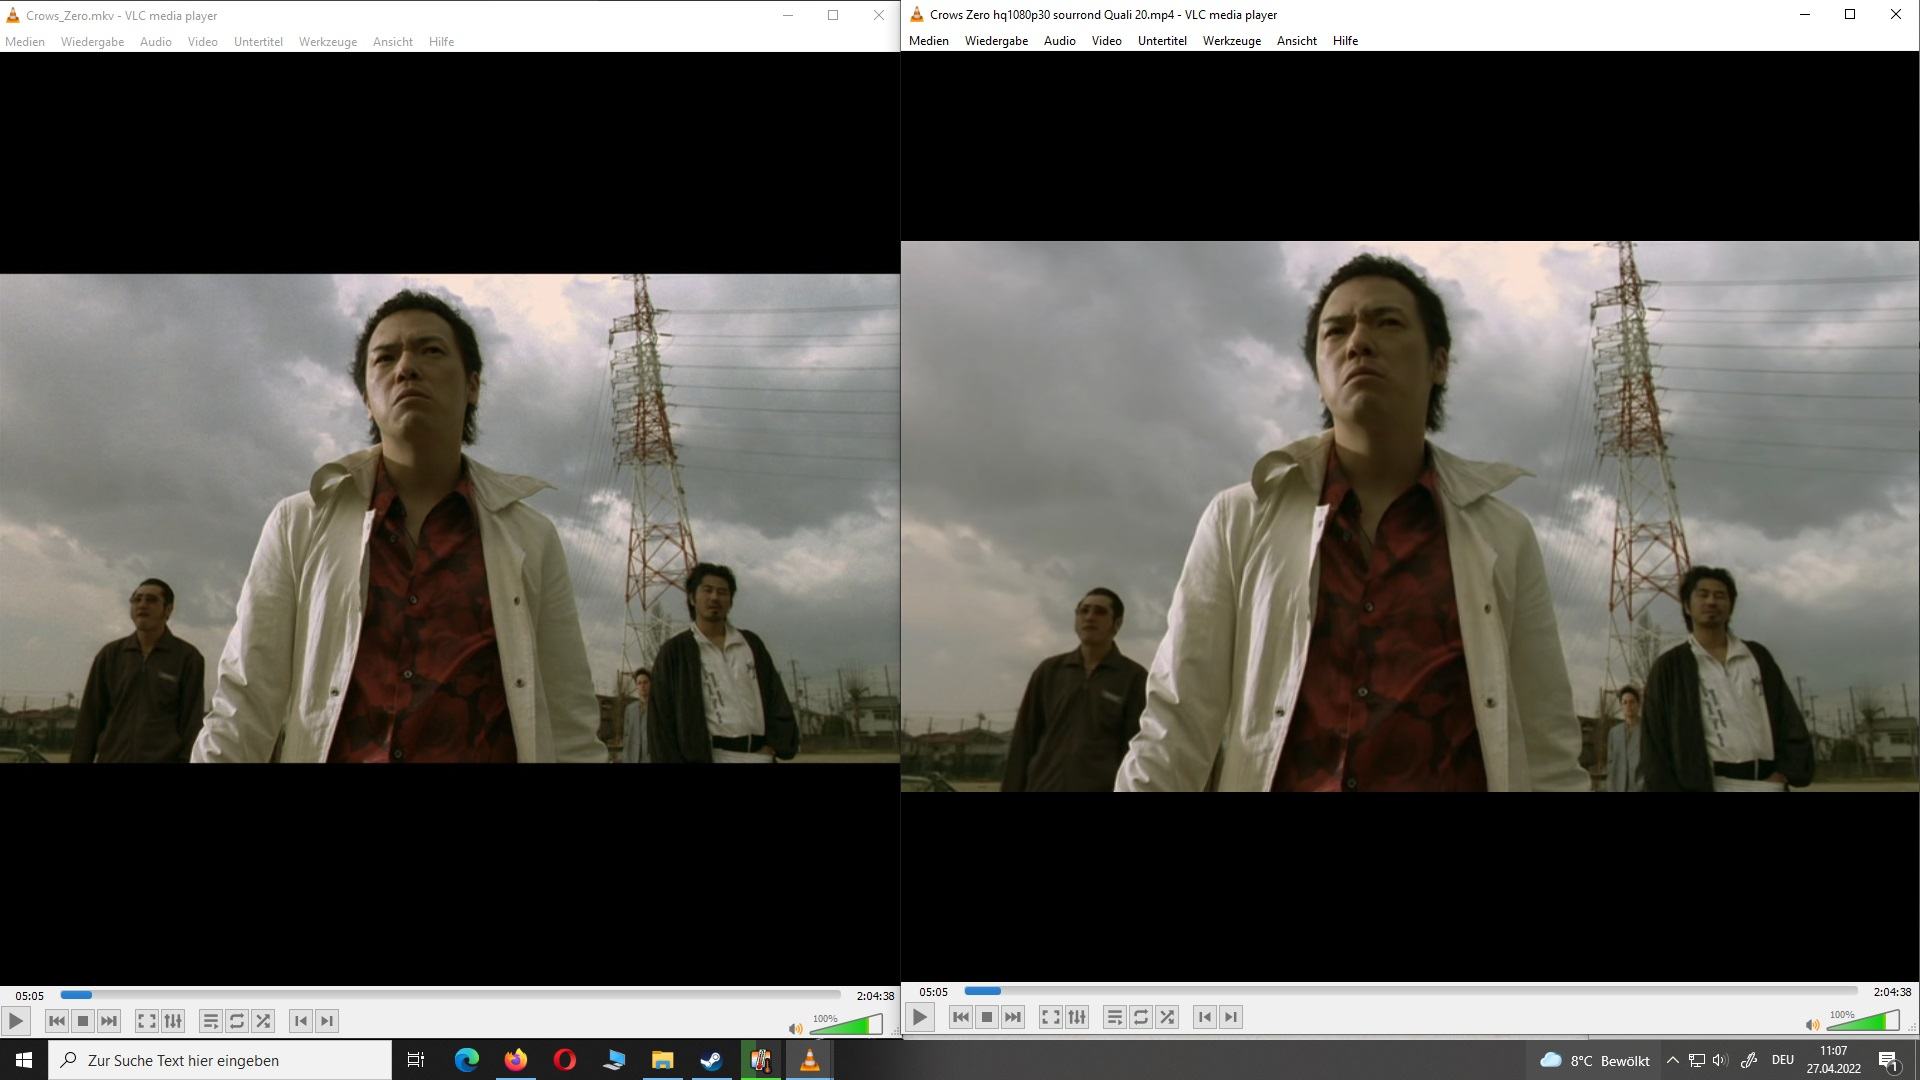
Task: Toggle shuffle in the right VLC player
Action: pos(1167,1017)
